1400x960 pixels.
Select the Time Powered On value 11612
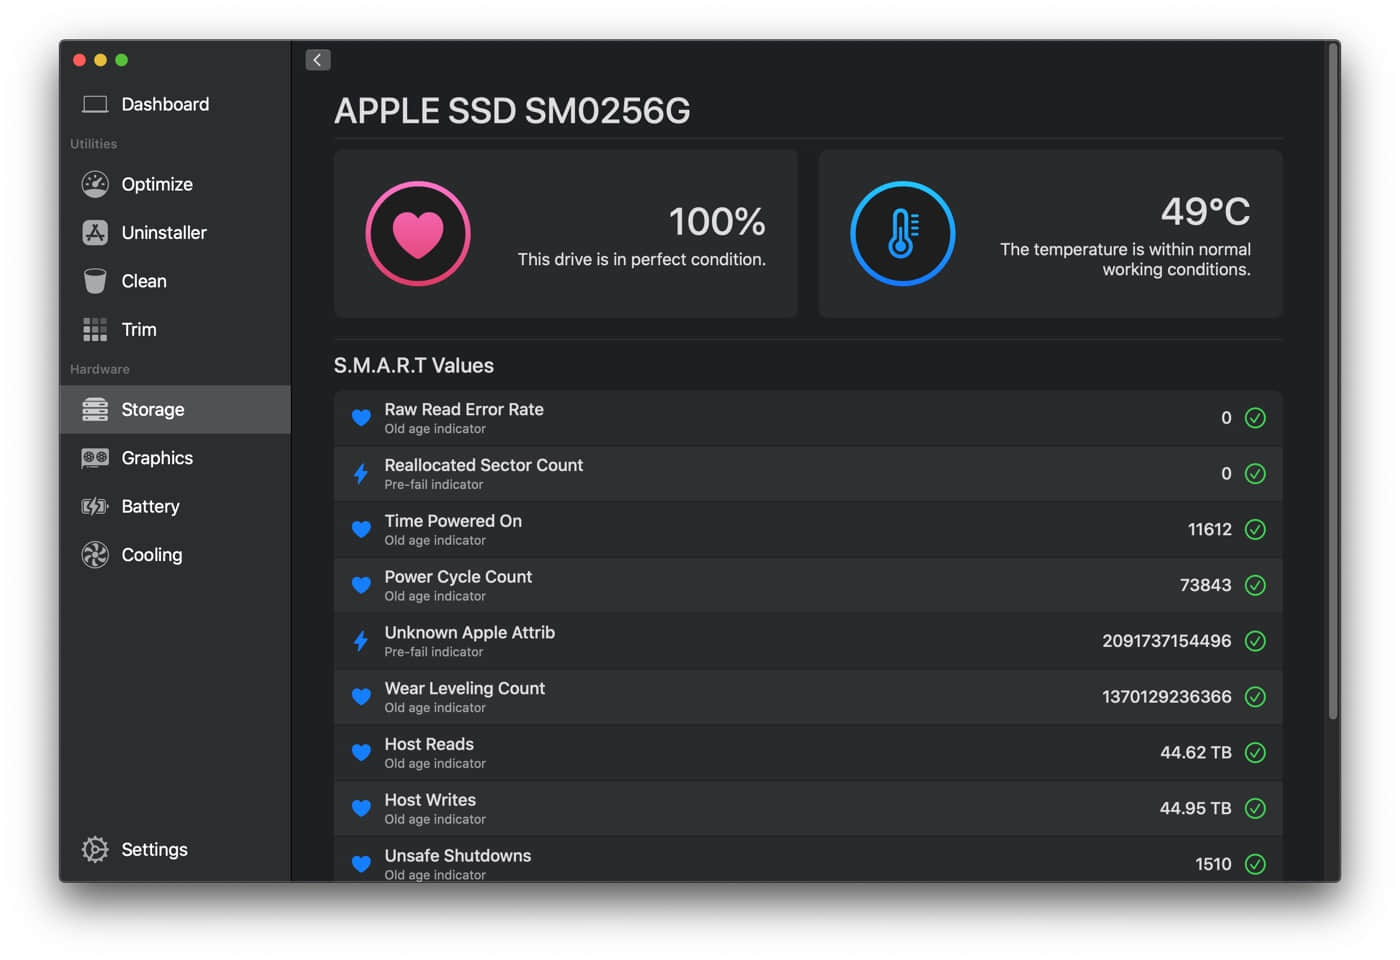(1209, 530)
